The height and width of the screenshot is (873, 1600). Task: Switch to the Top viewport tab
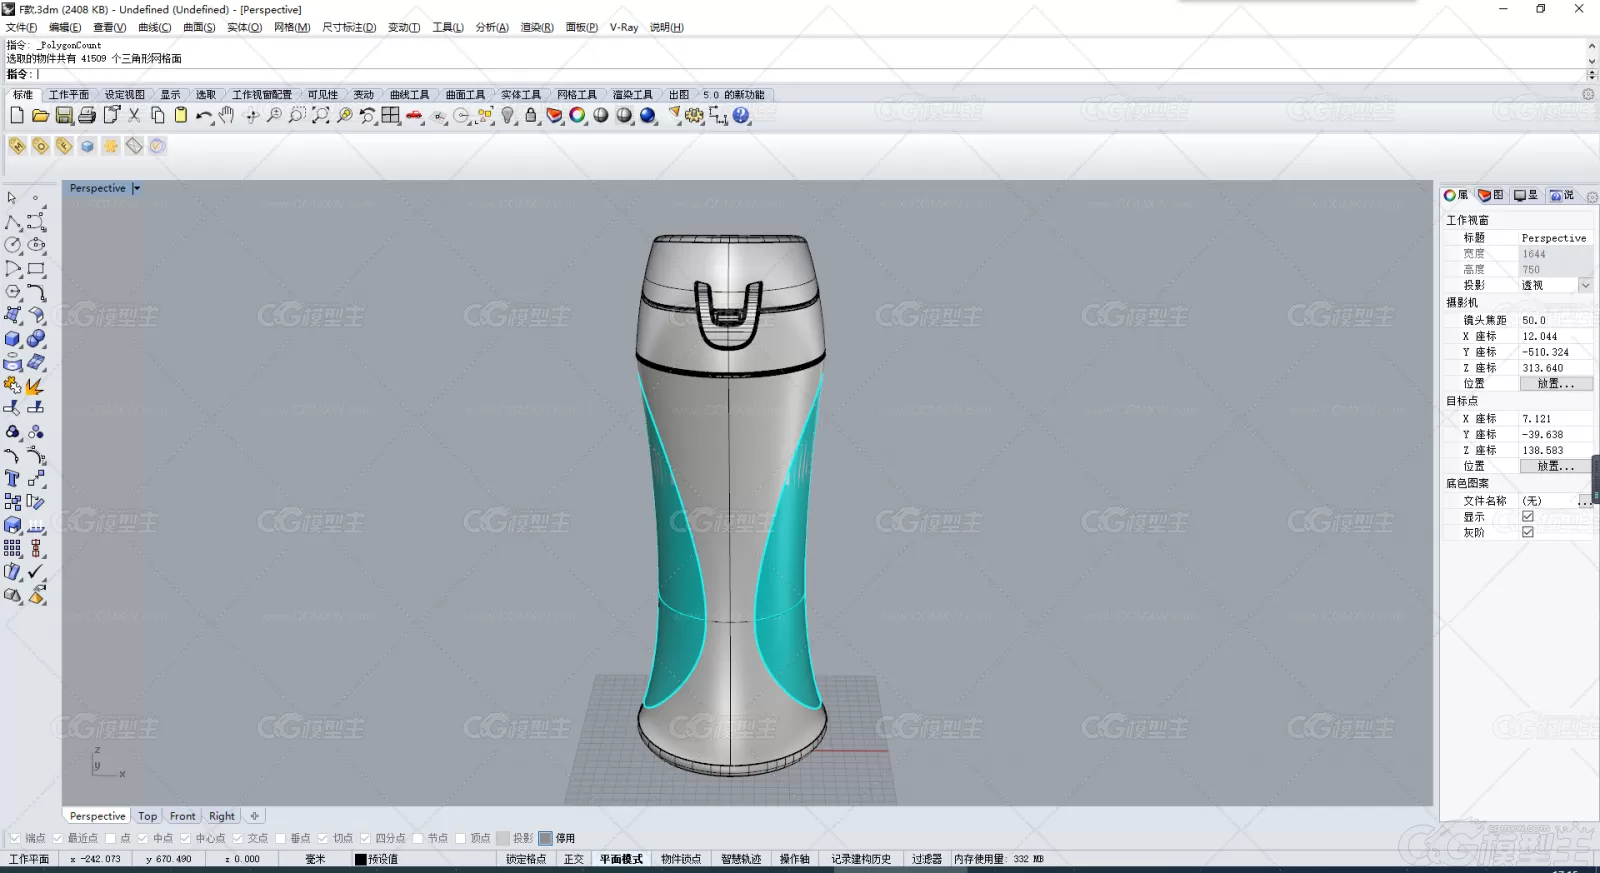[148, 816]
